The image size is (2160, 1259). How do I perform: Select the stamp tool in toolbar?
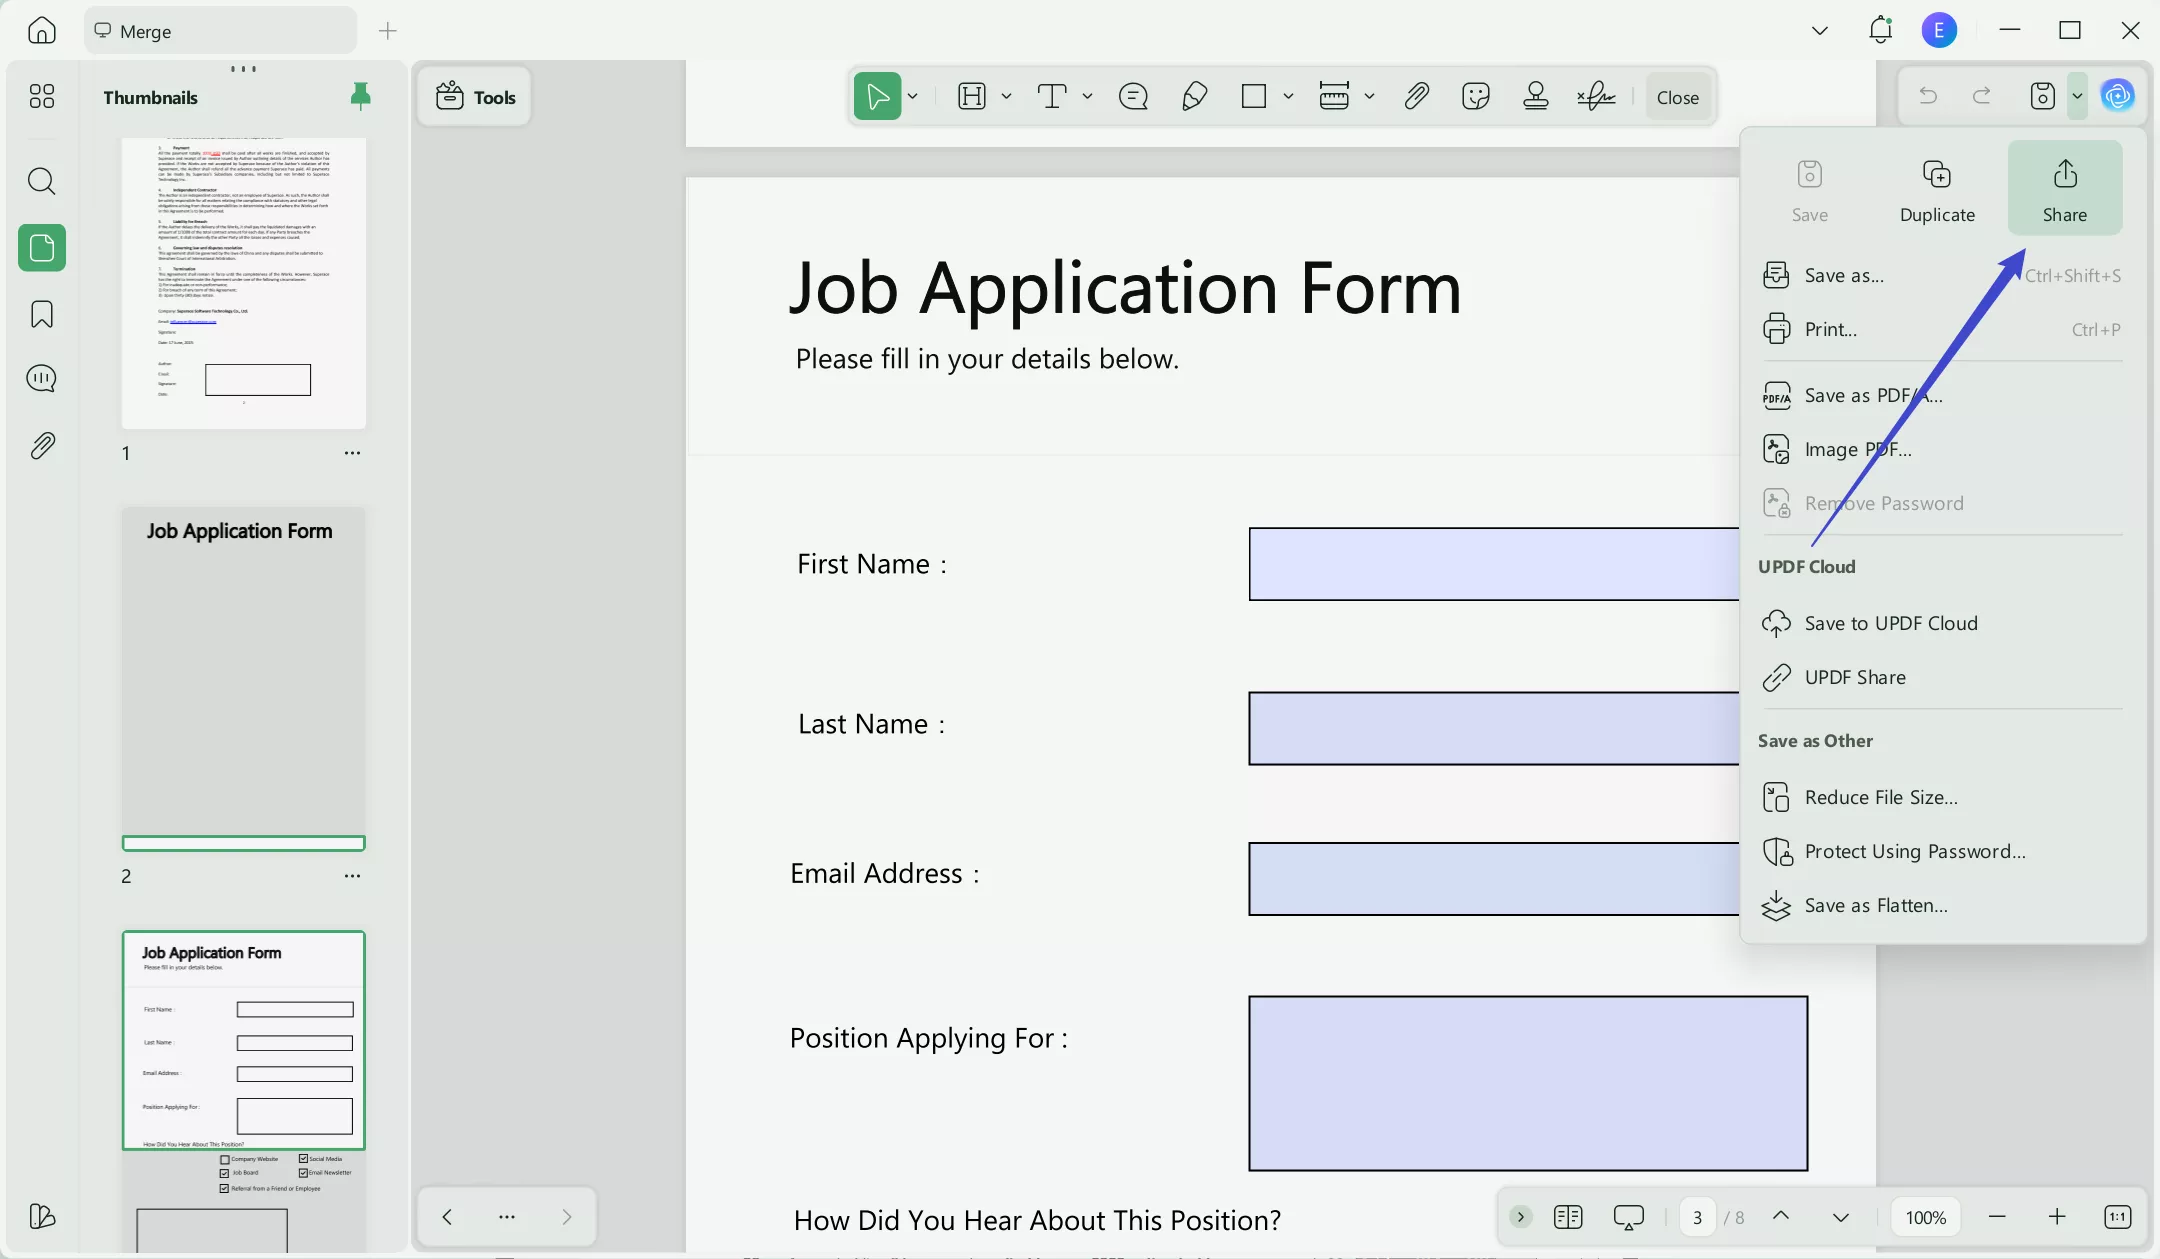(x=1535, y=96)
